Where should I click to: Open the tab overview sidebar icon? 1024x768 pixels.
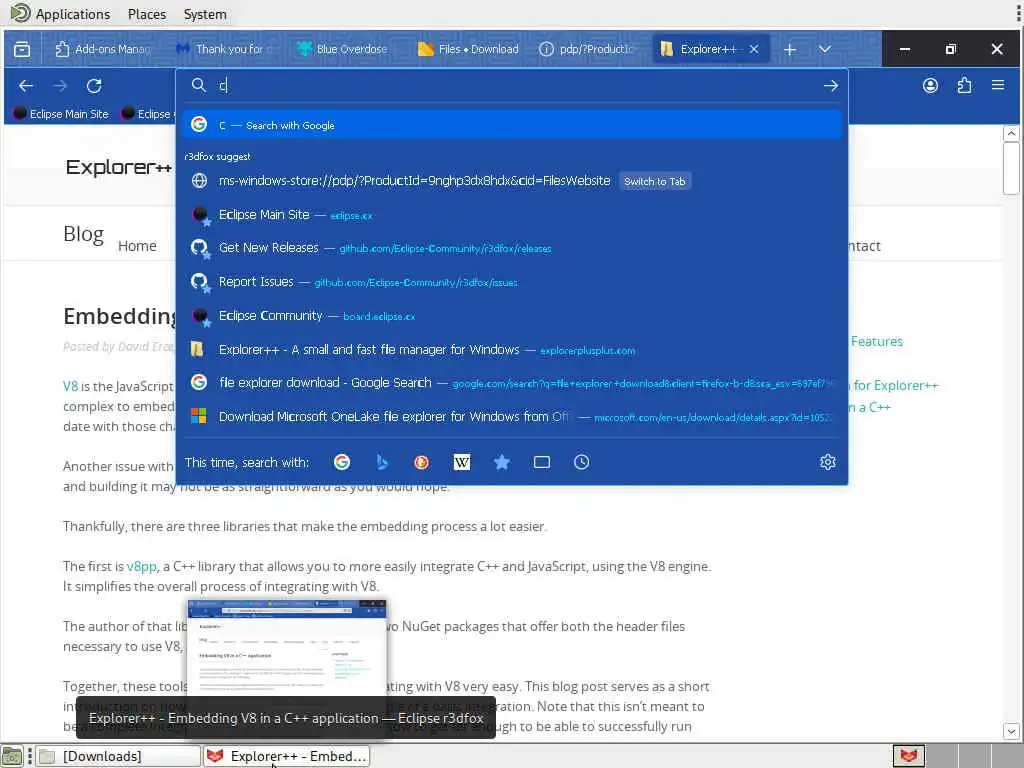pyautogui.click(x=22, y=49)
